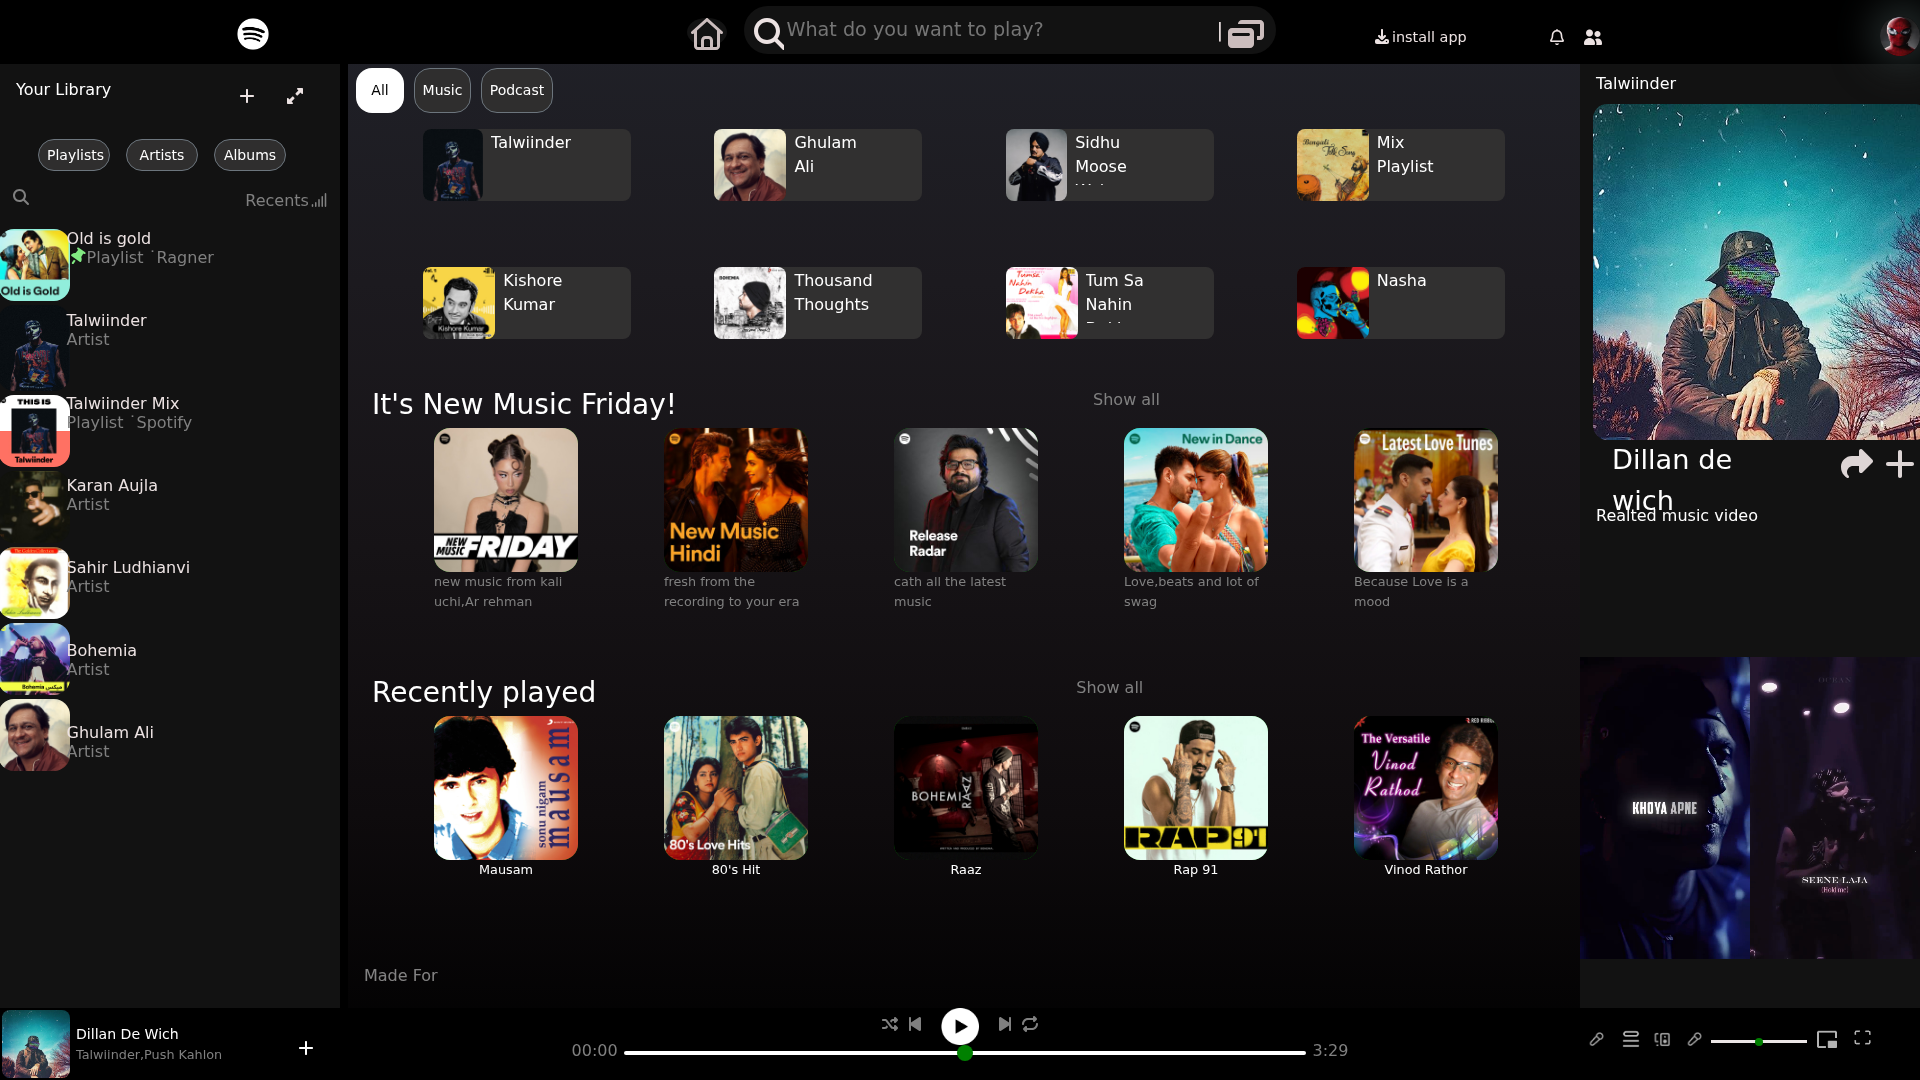Screen dimensions: 1920x1080
Task: Click the library search magnifier icon
Action: point(21,198)
